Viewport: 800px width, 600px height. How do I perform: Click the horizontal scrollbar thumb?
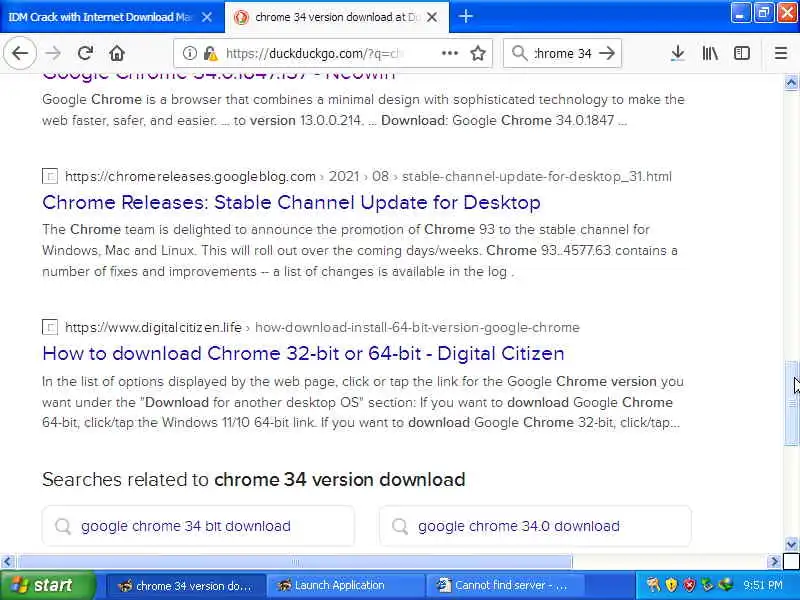(294, 562)
